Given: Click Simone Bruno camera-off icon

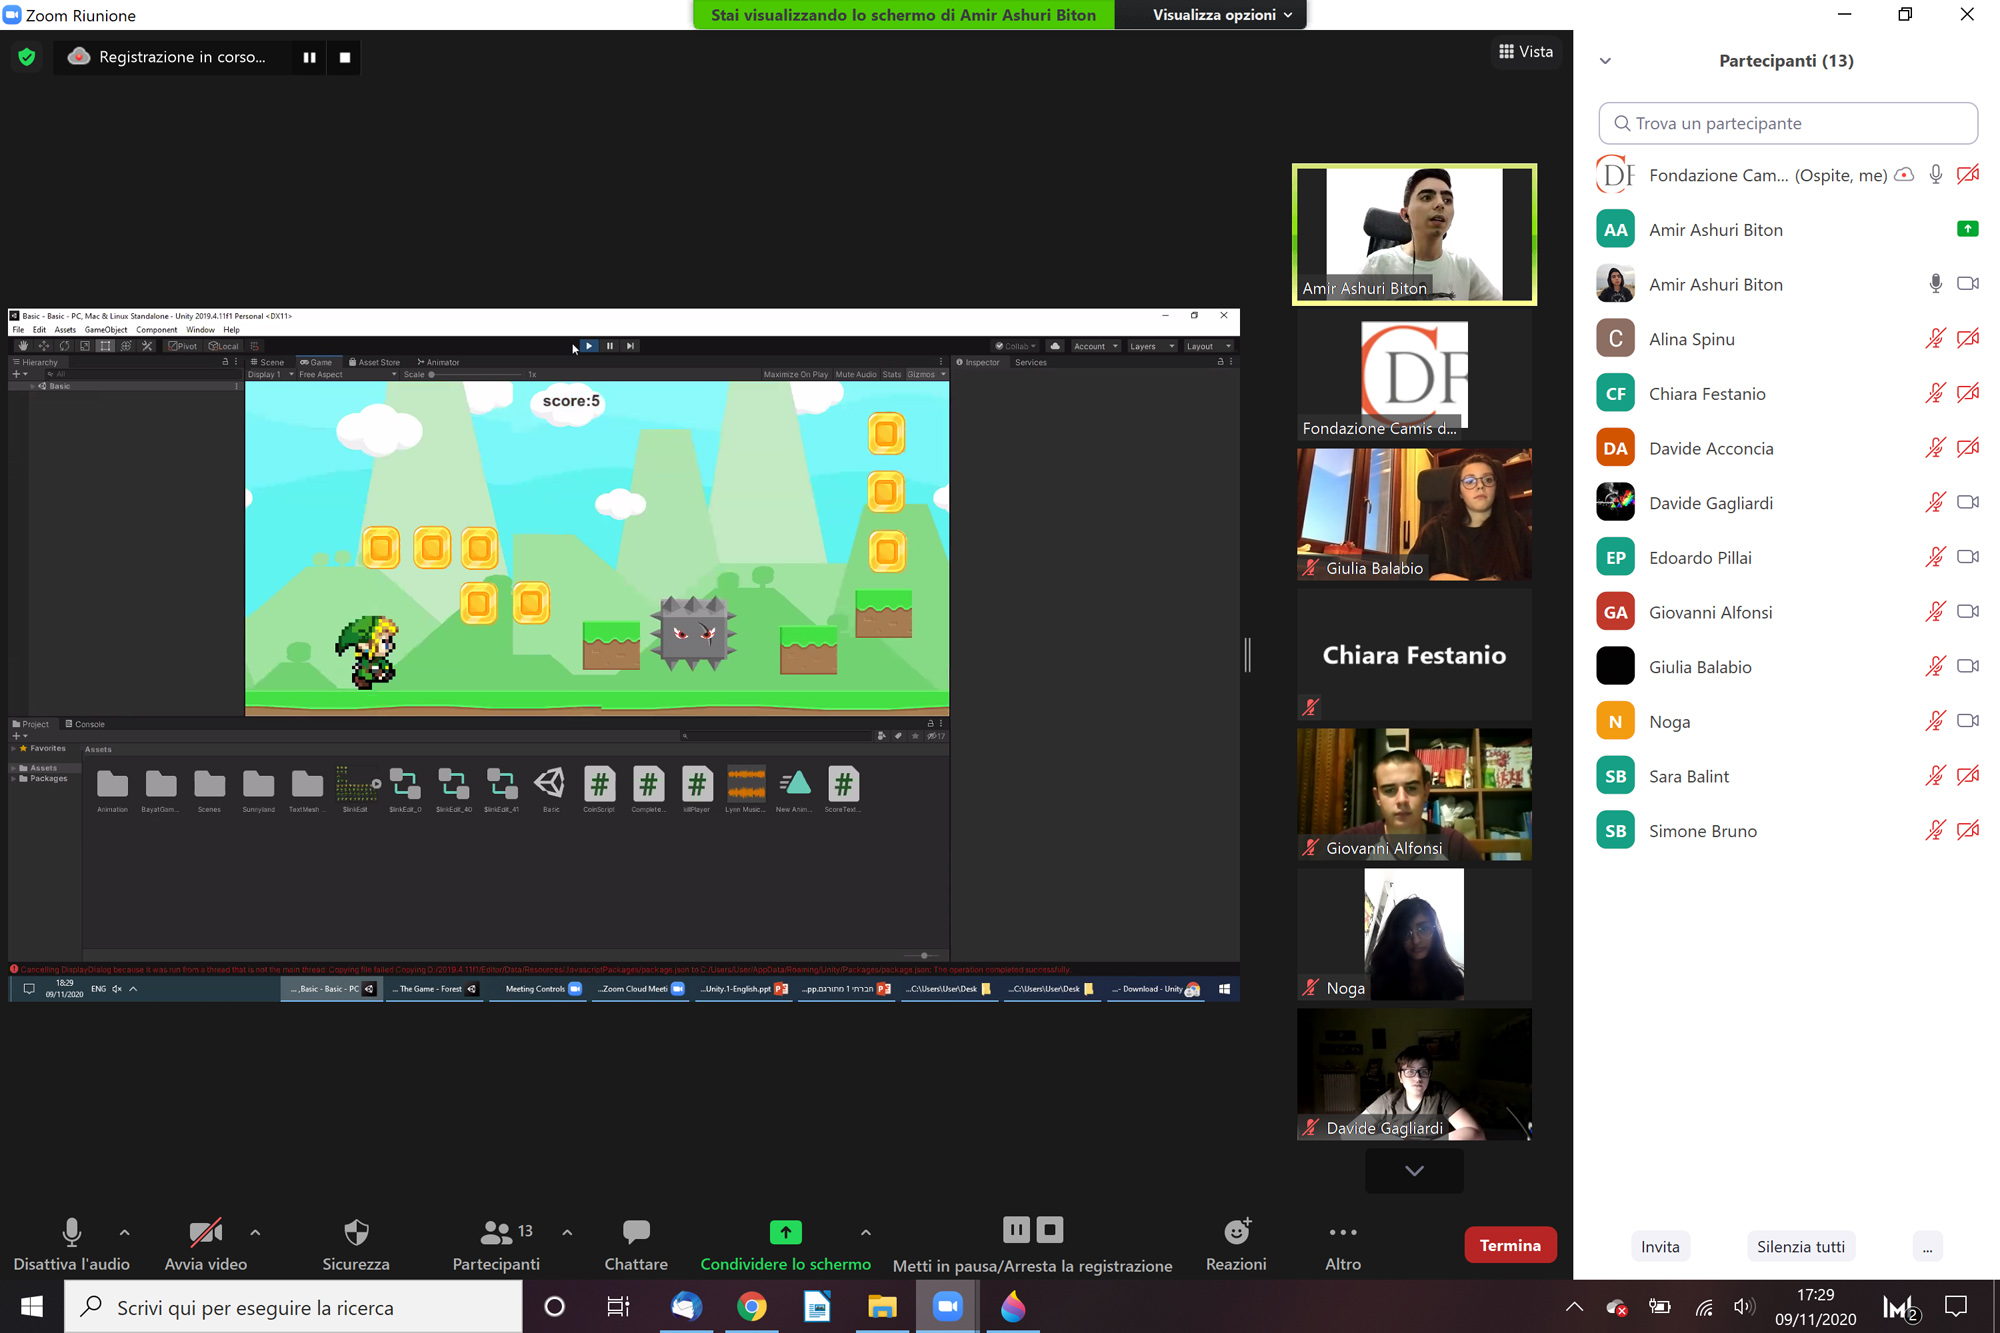Looking at the screenshot, I should (x=1968, y=831).
